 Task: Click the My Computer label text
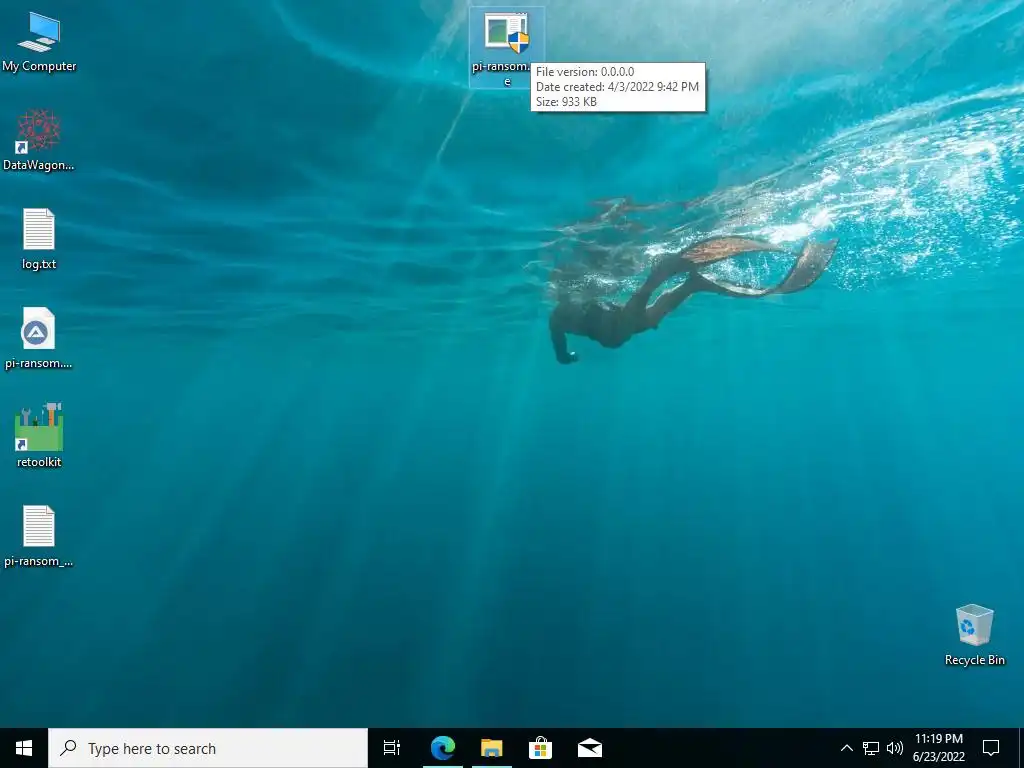point(39,66)
